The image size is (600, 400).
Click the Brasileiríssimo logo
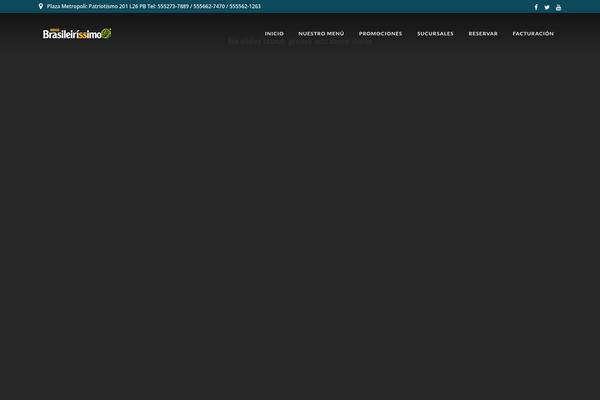click(x=77, y=34)
